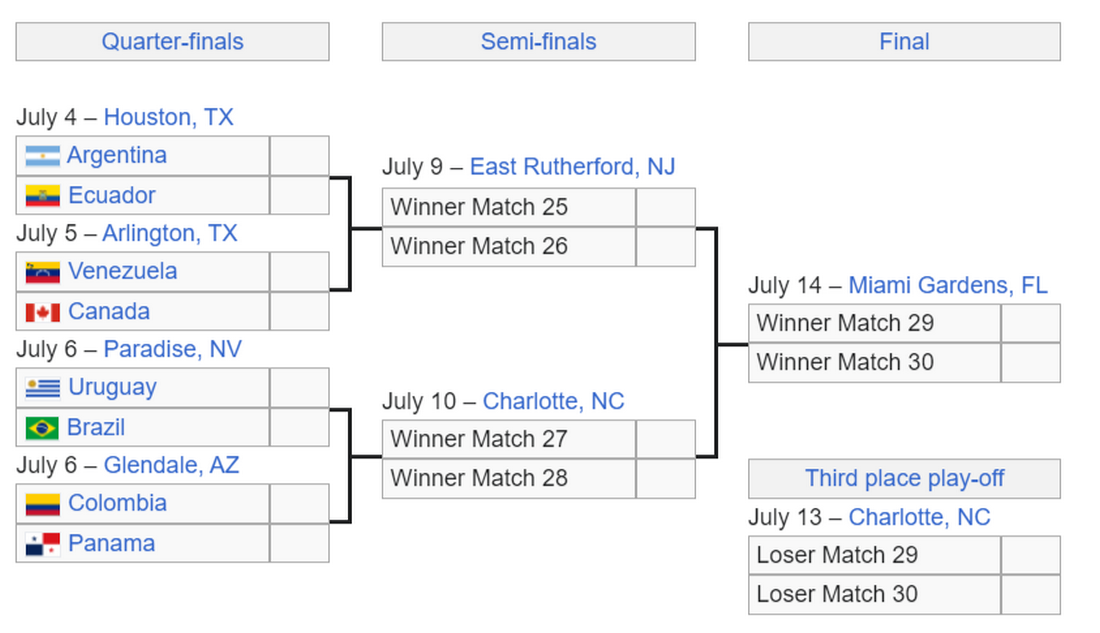Click the Argentina flag icon
Image resolution: width=1100 pixels, height=633 pixels.
pos(42,156)
